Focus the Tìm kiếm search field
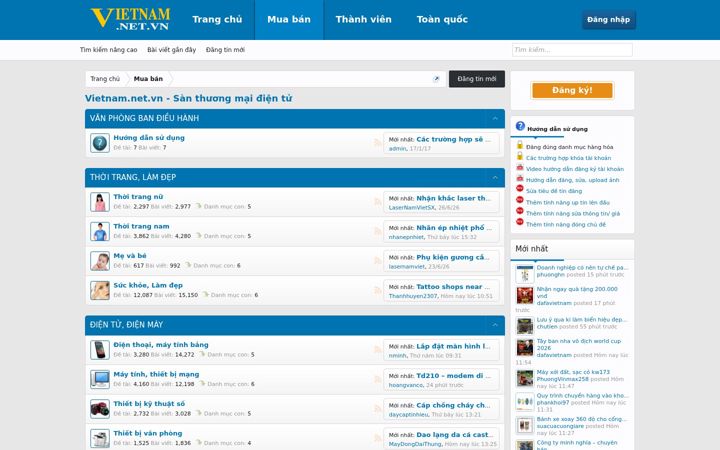The image size is (720, 450). pos(572,50)
